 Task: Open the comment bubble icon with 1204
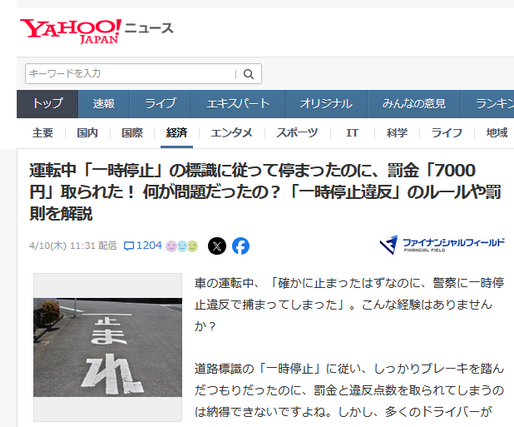point(142,246)
